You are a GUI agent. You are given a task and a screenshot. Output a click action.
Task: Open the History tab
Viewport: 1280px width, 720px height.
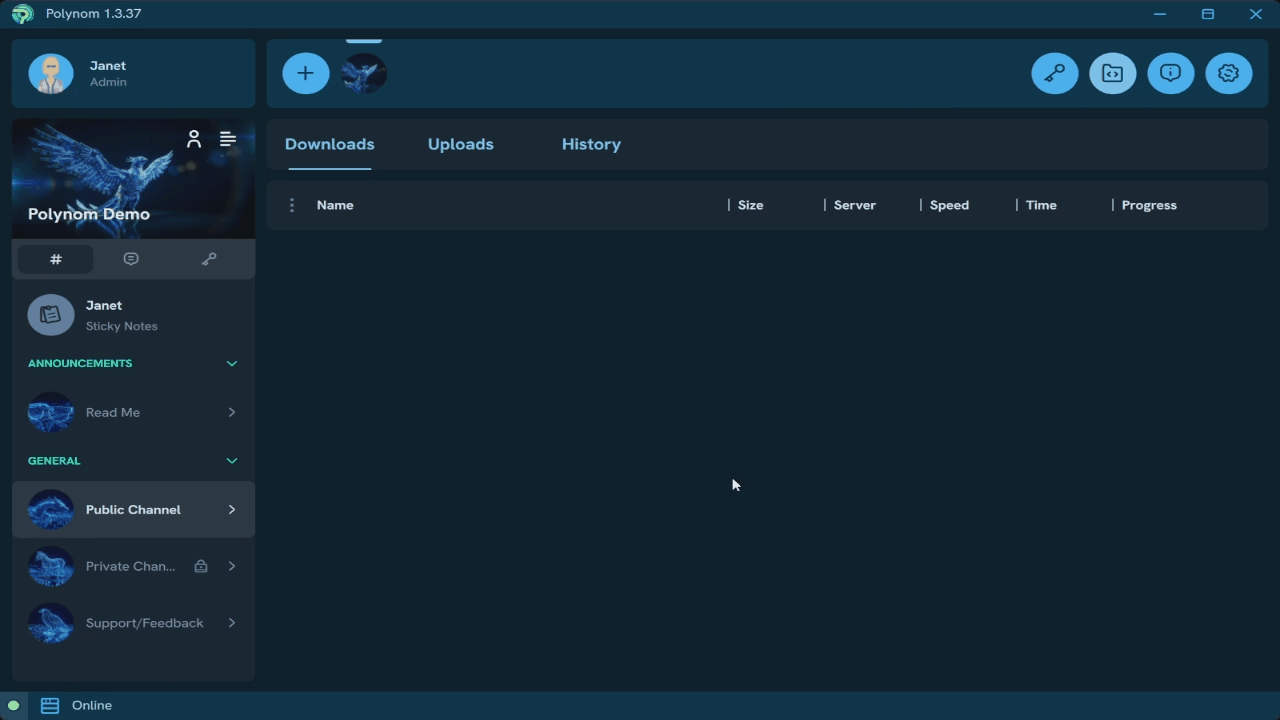(x=591, y=144)
